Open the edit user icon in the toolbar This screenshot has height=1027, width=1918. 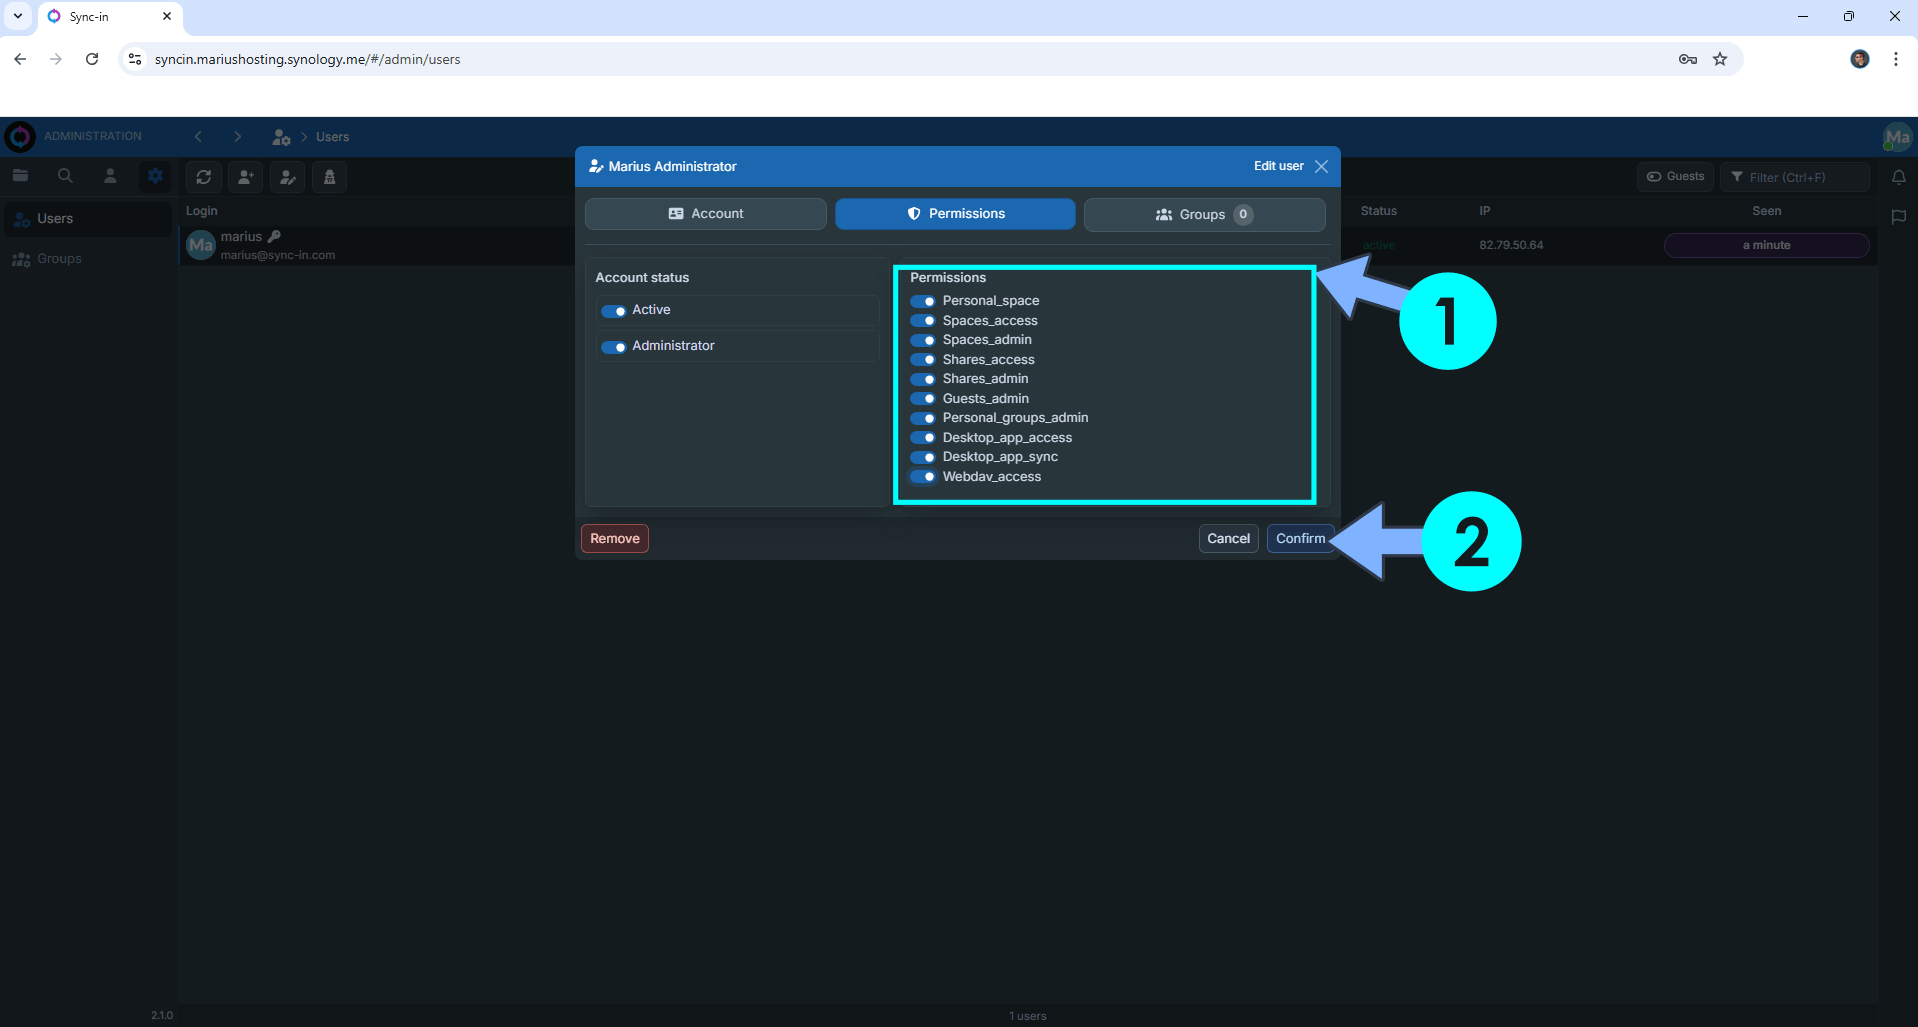pyautogui.click(x=287, y=177)
